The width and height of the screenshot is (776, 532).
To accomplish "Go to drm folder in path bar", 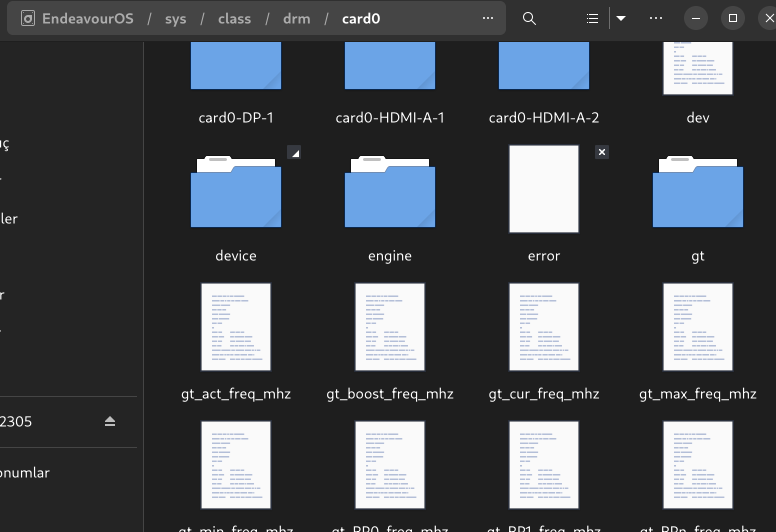I will (297, 19).
